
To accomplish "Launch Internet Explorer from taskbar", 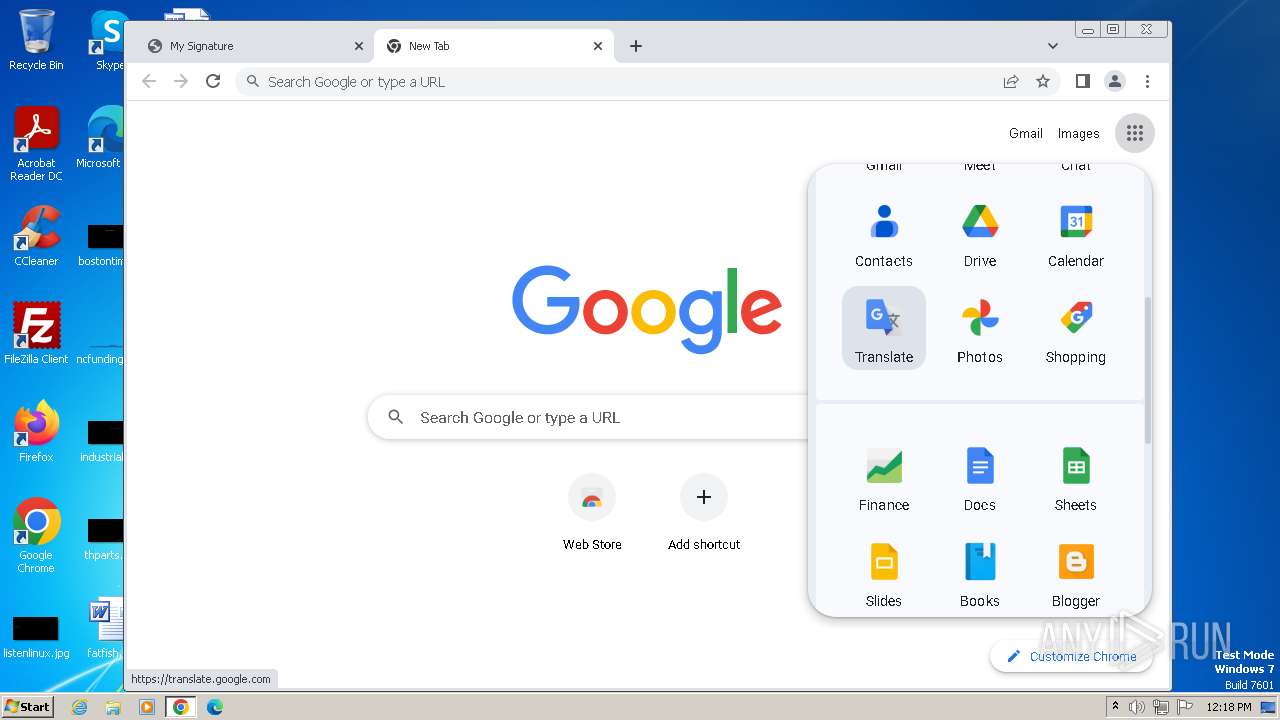I will pos(79,707).
